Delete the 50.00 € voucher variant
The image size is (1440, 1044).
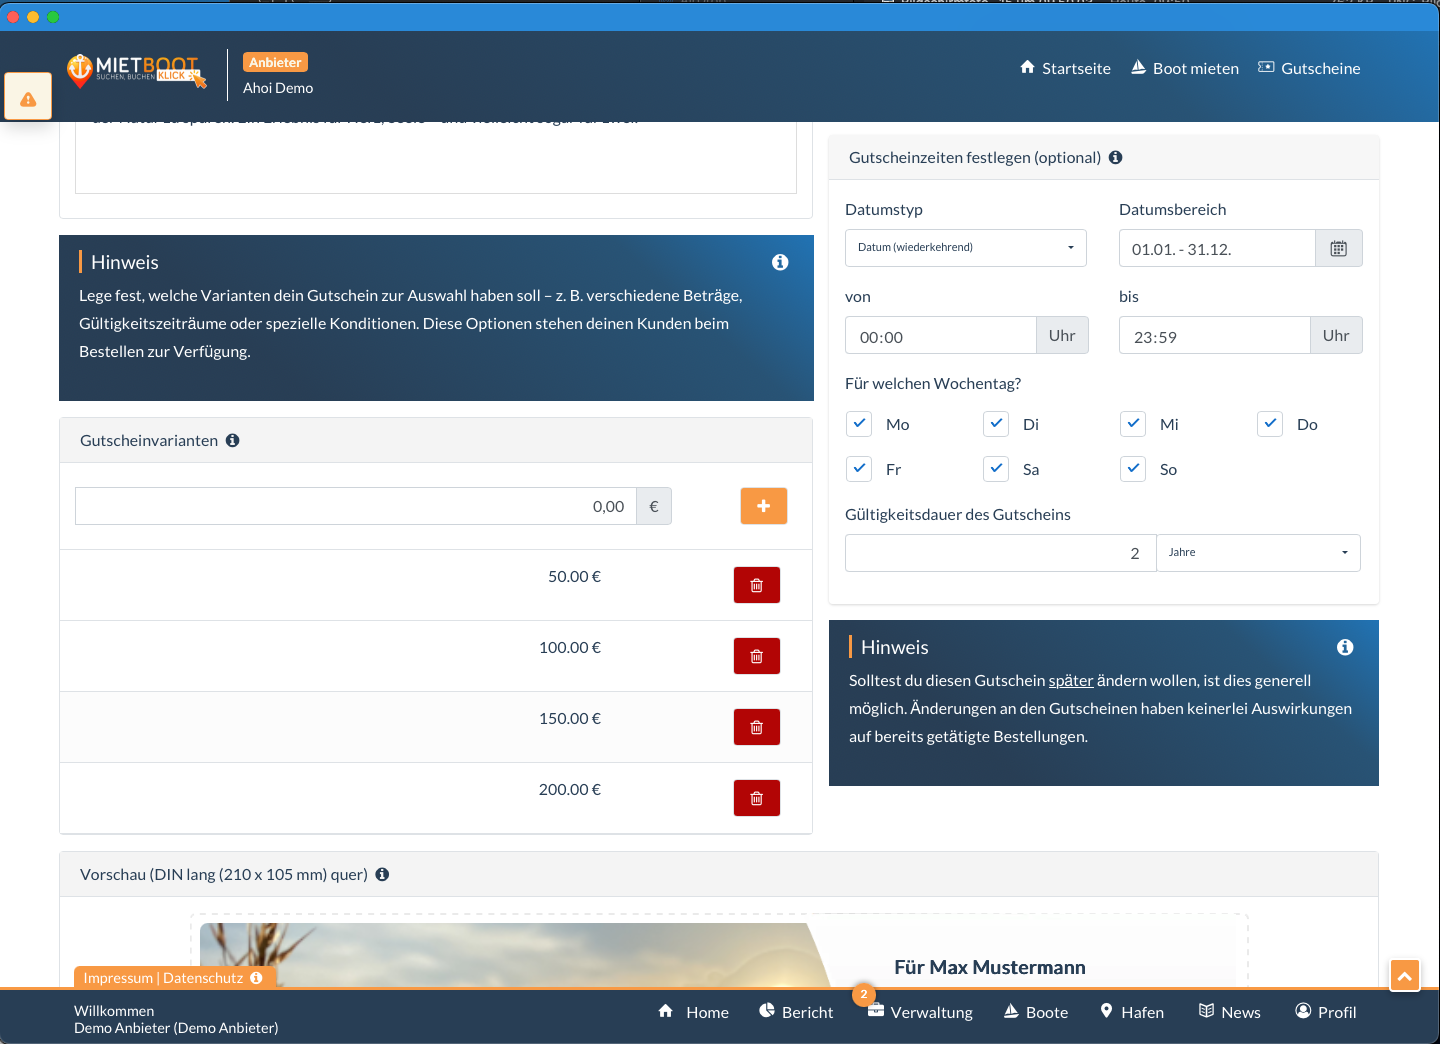[756, 585]
